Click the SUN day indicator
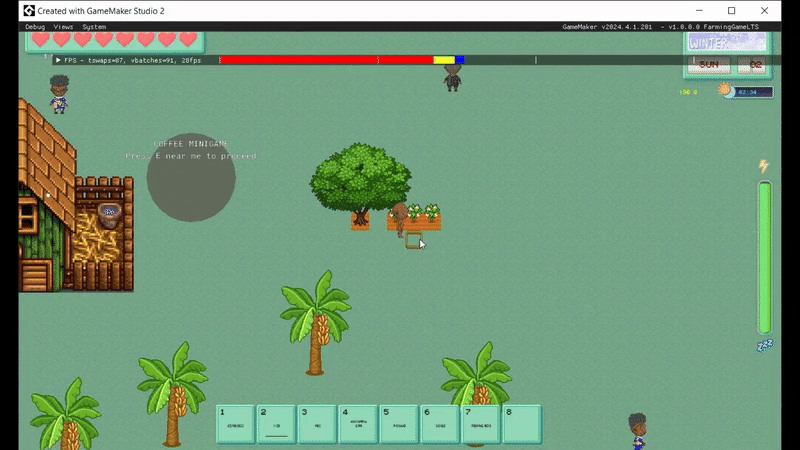 (708, 65)
